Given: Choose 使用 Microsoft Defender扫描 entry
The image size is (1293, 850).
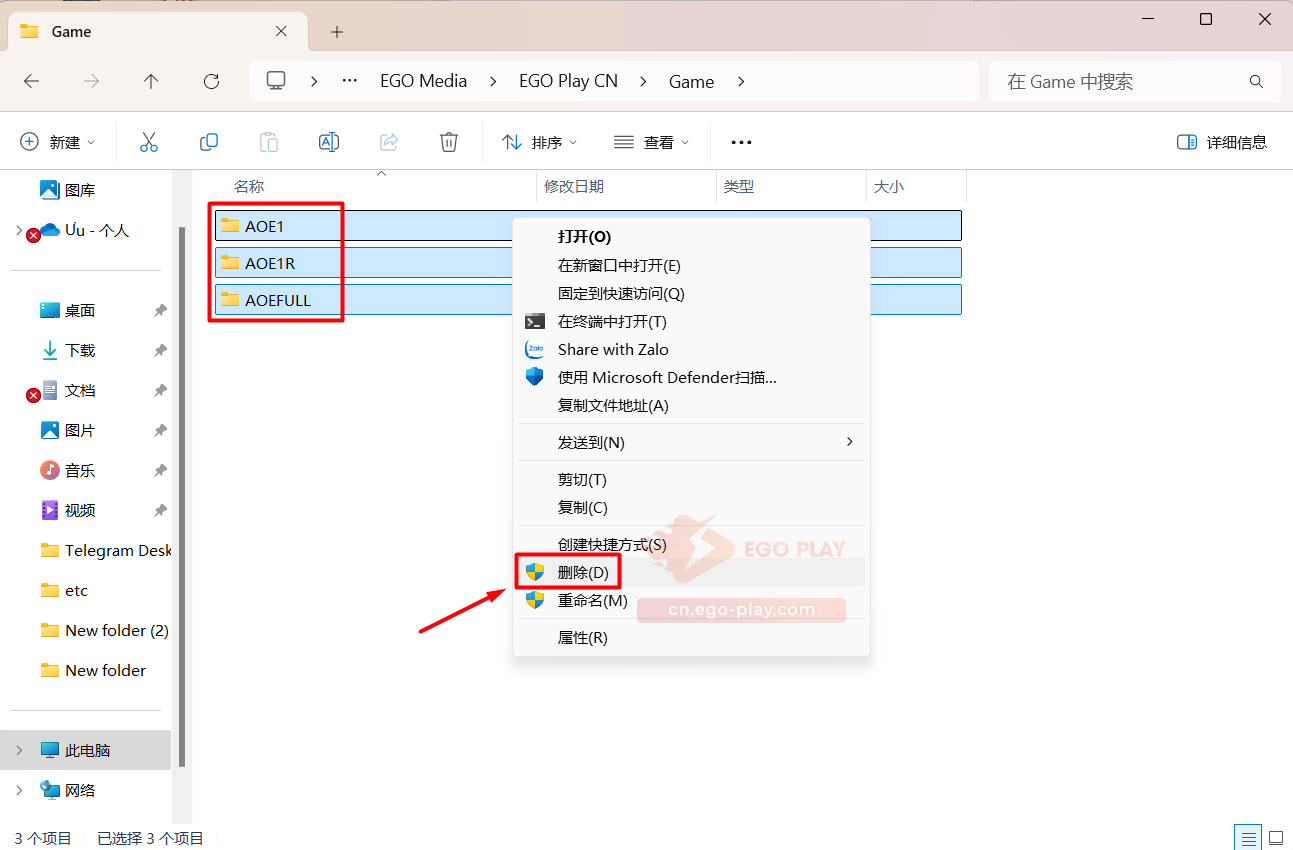Looking at the screenshot, I should pos(690,377).
